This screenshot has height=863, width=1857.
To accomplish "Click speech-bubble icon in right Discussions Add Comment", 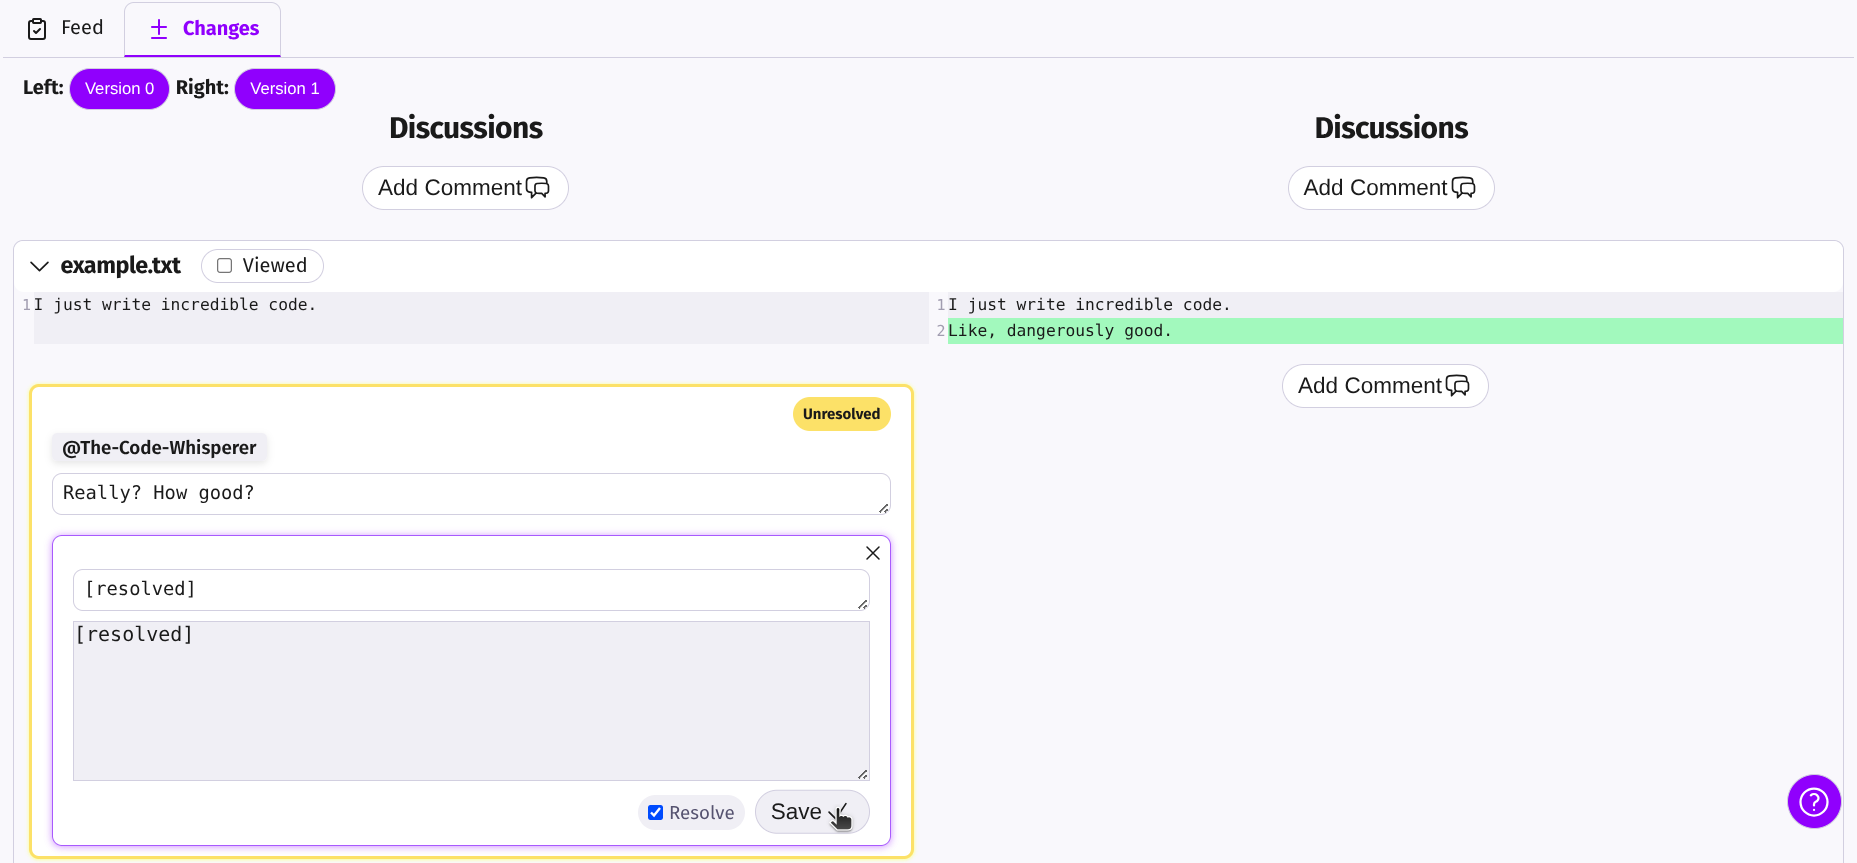I will [1464, 188].
